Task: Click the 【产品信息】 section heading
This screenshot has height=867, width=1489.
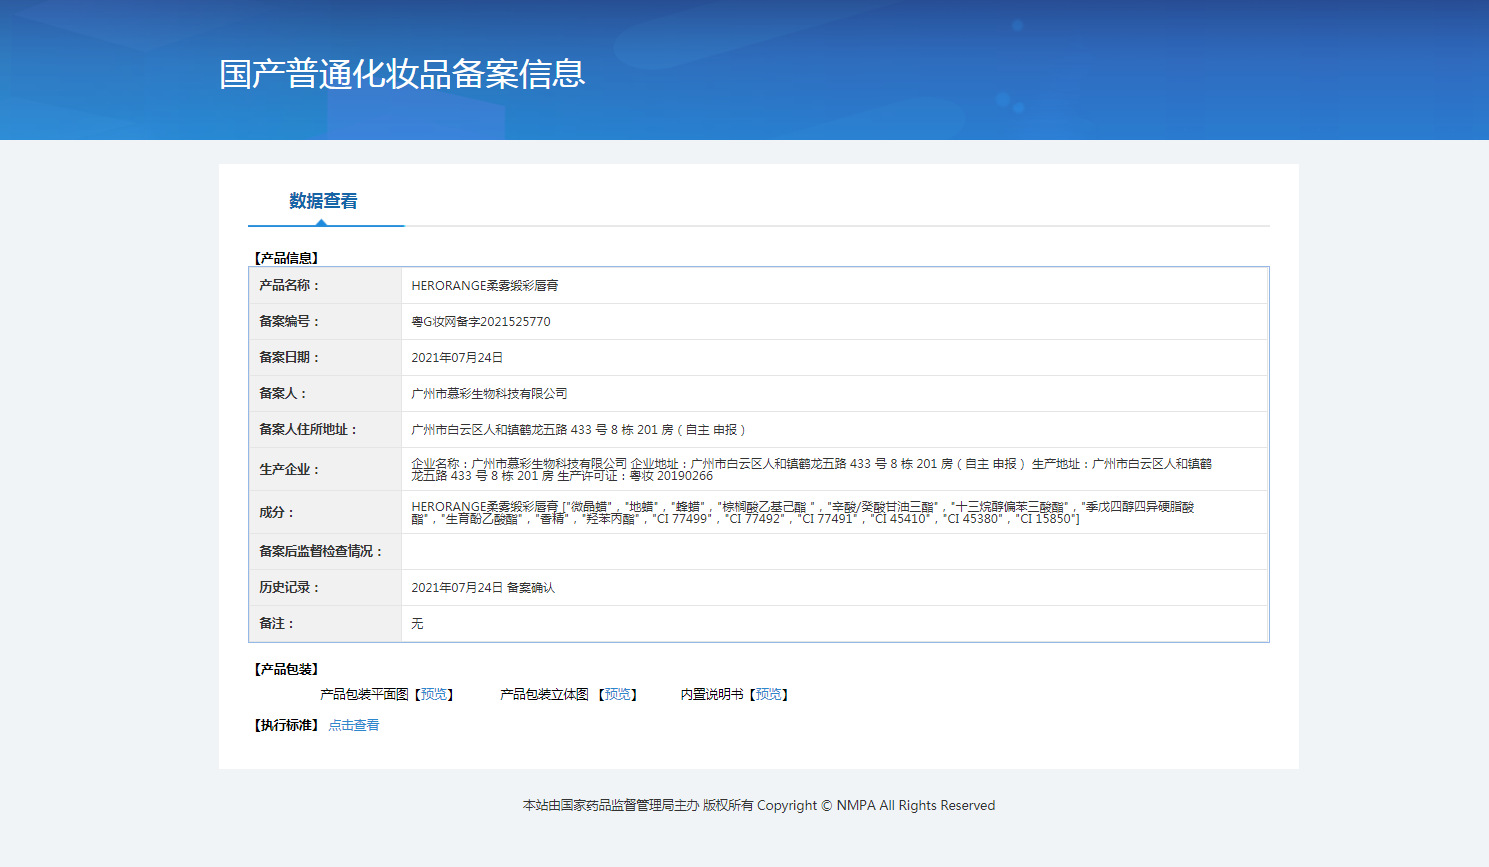Action: 286,258
